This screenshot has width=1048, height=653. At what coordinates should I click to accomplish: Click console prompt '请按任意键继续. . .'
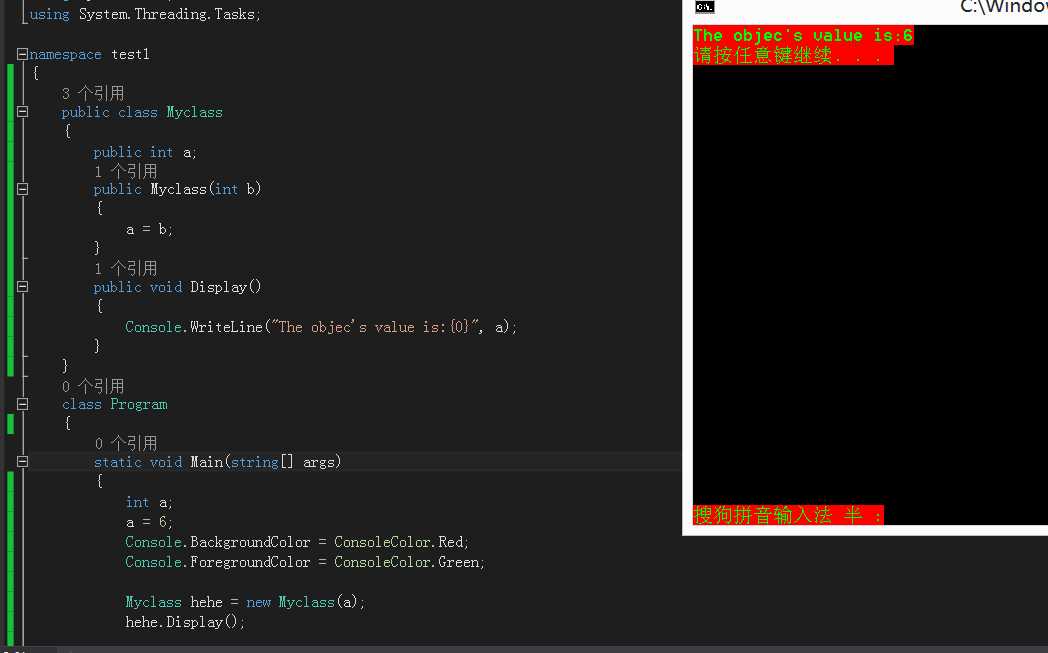pos(793,55)
